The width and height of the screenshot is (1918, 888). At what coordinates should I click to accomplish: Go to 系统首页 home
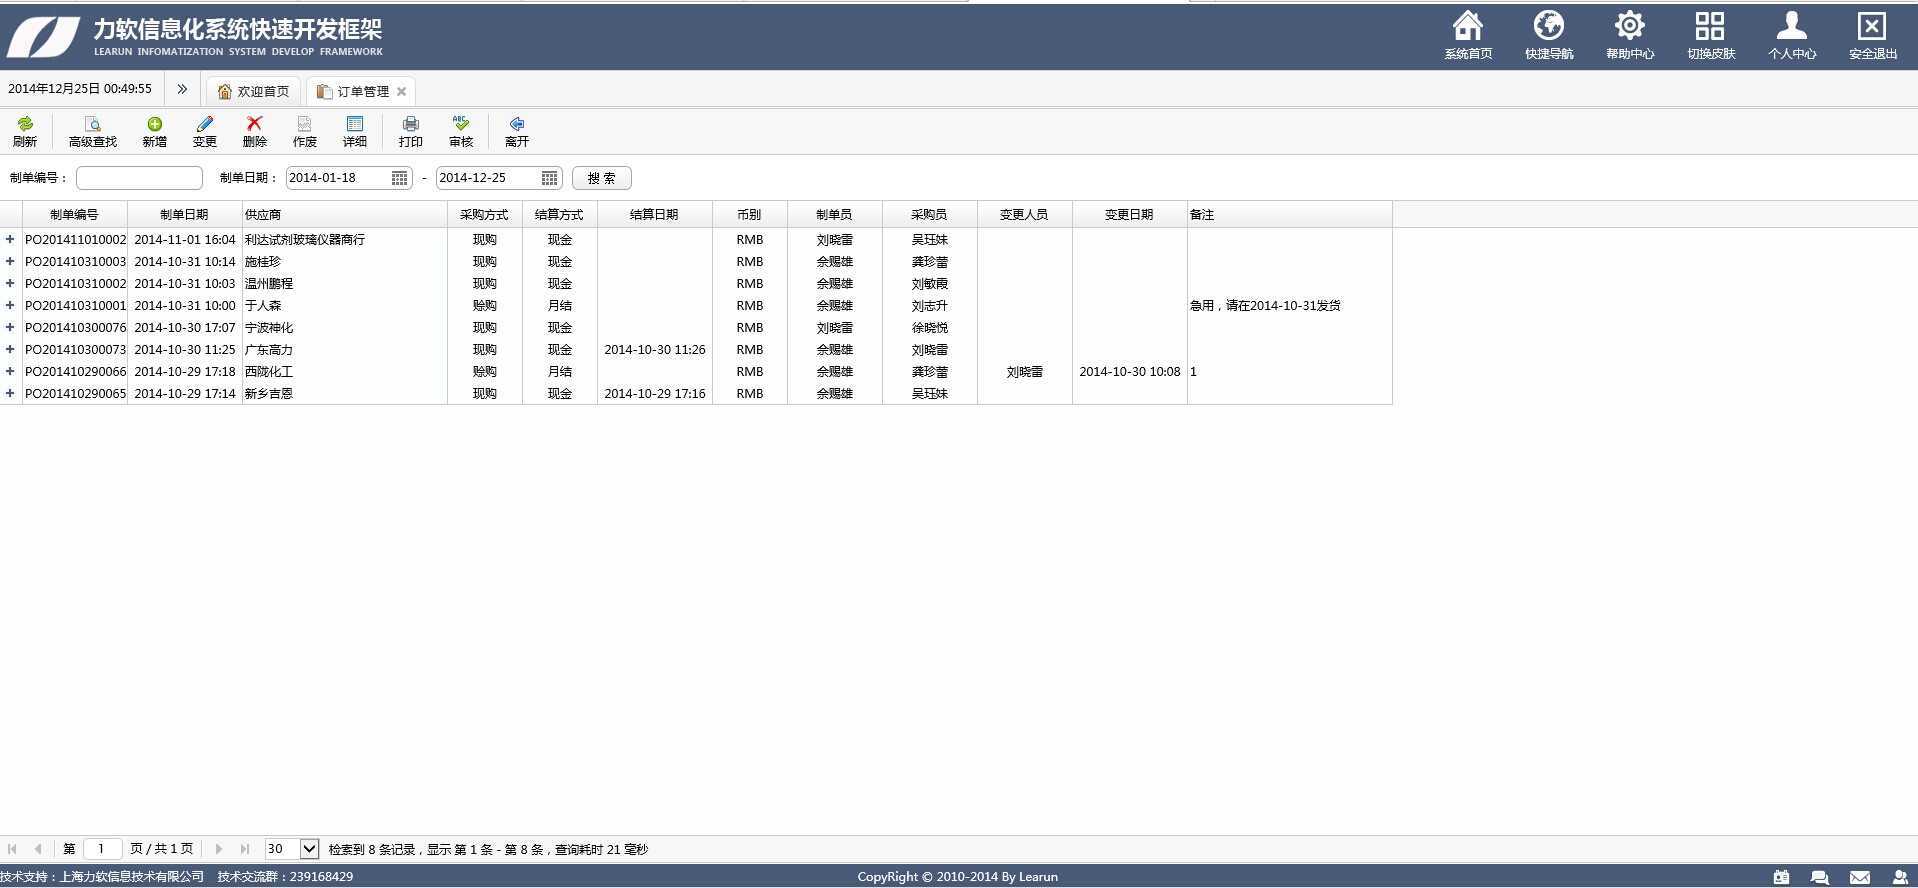point(1468,36)
